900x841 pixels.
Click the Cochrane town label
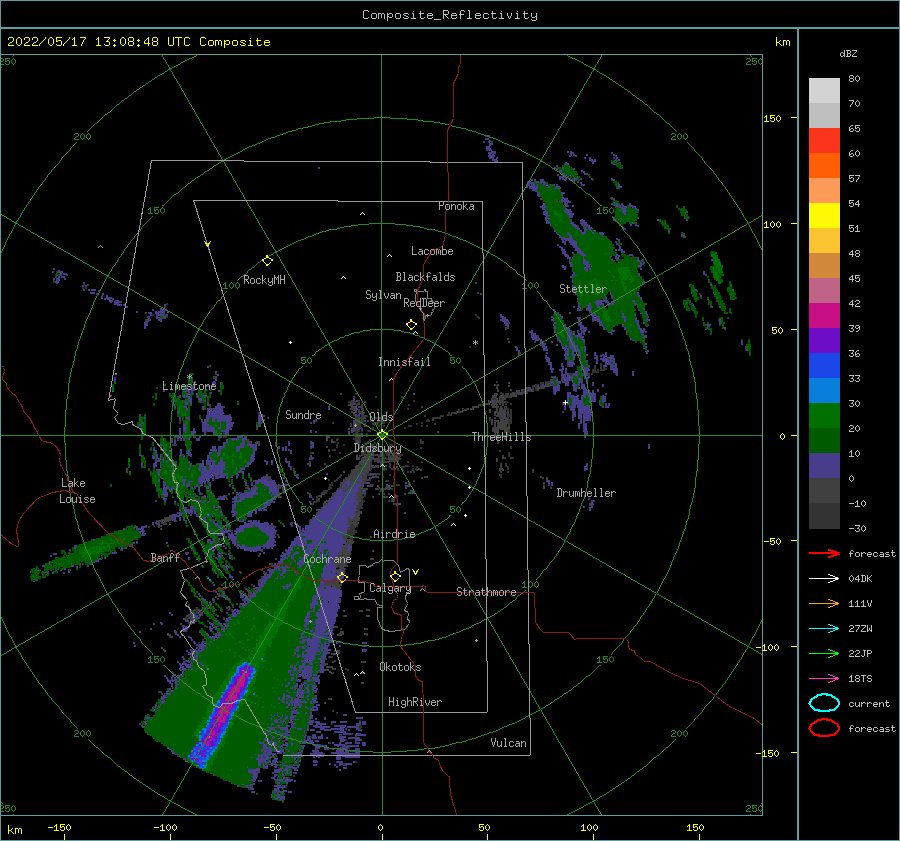[327, 559]
